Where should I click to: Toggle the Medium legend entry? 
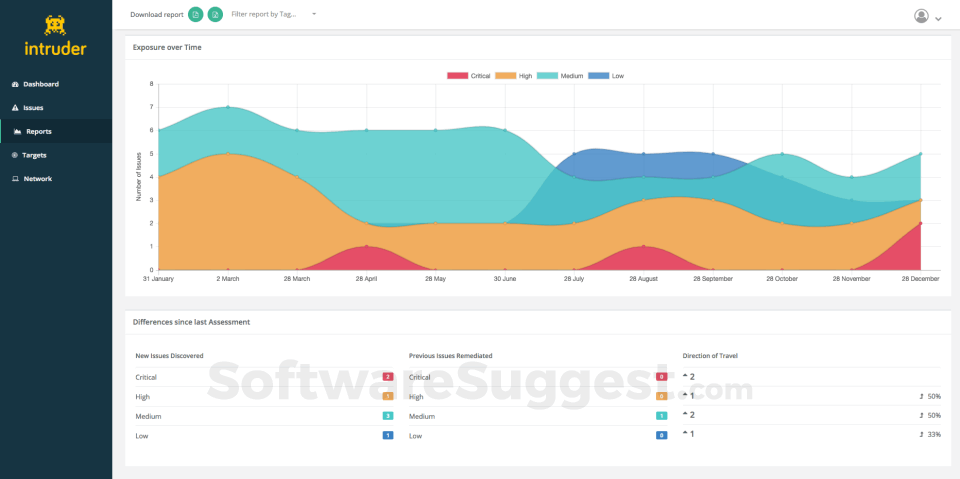(x=562, y=76)
